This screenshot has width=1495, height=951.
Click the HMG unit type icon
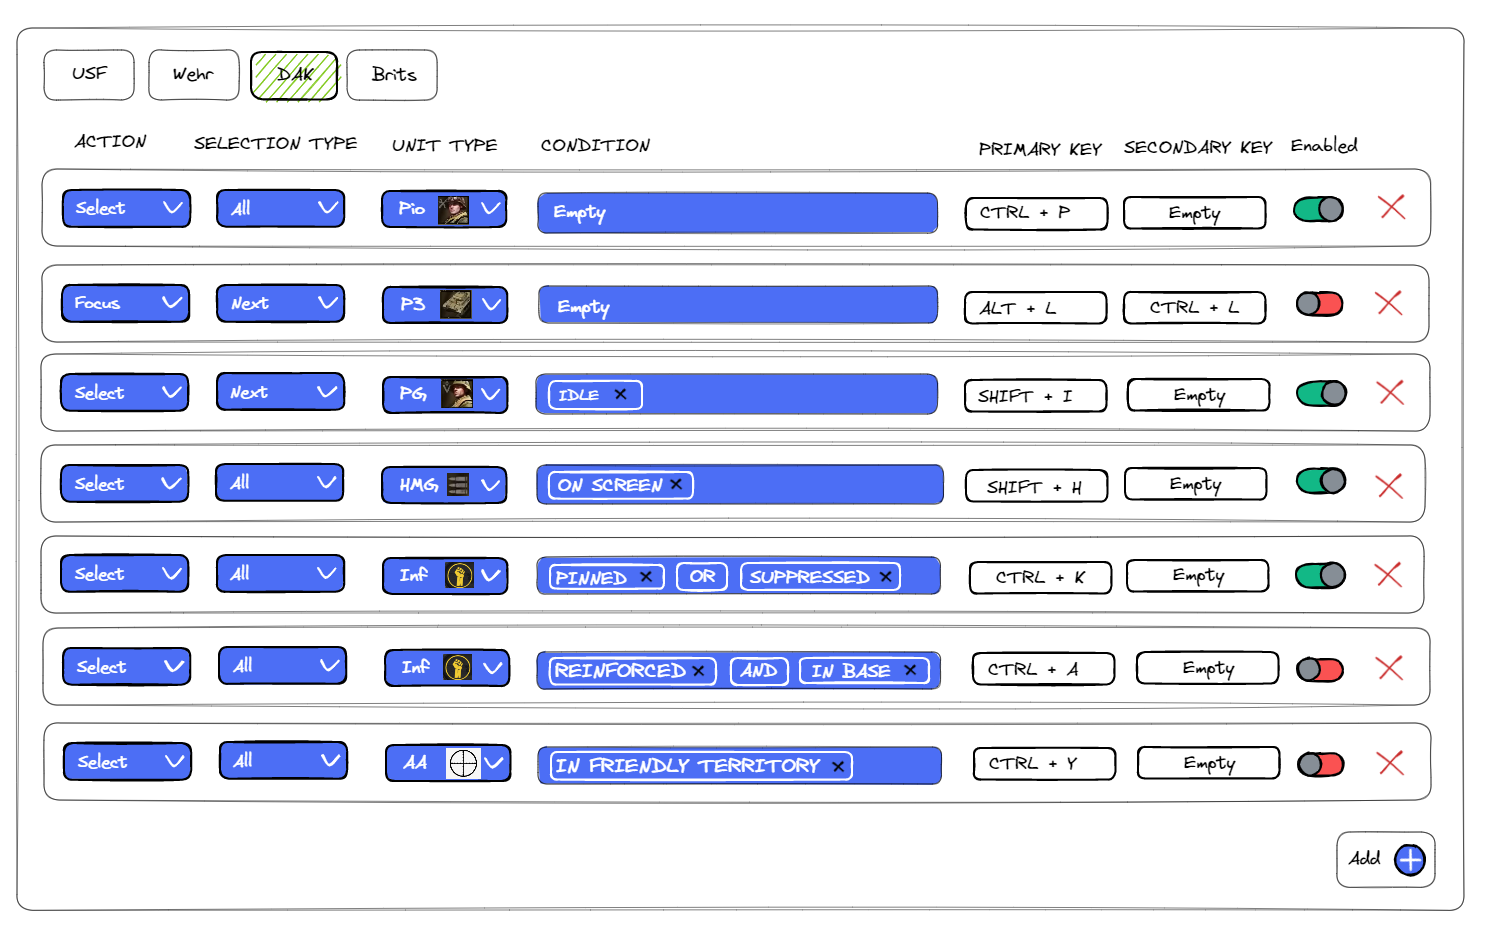(458, 485)
